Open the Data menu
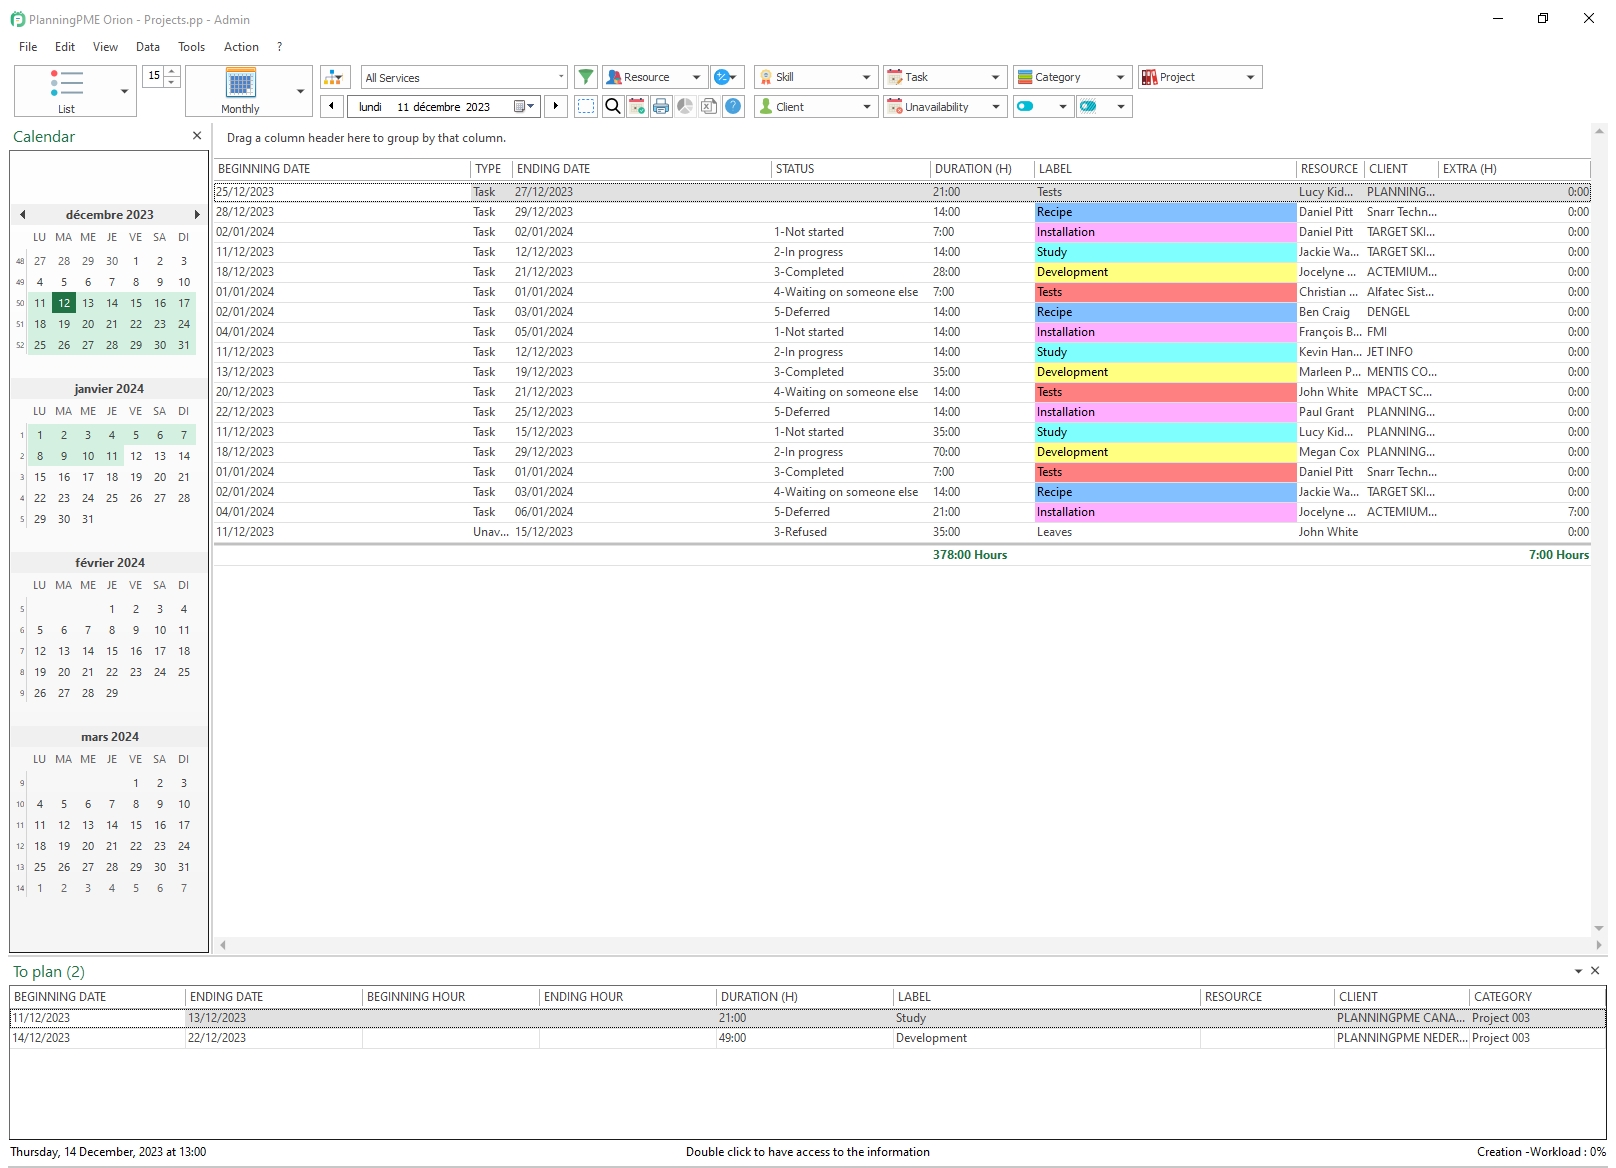This screenshot has width=1616, height=1168. pos(148,47)
